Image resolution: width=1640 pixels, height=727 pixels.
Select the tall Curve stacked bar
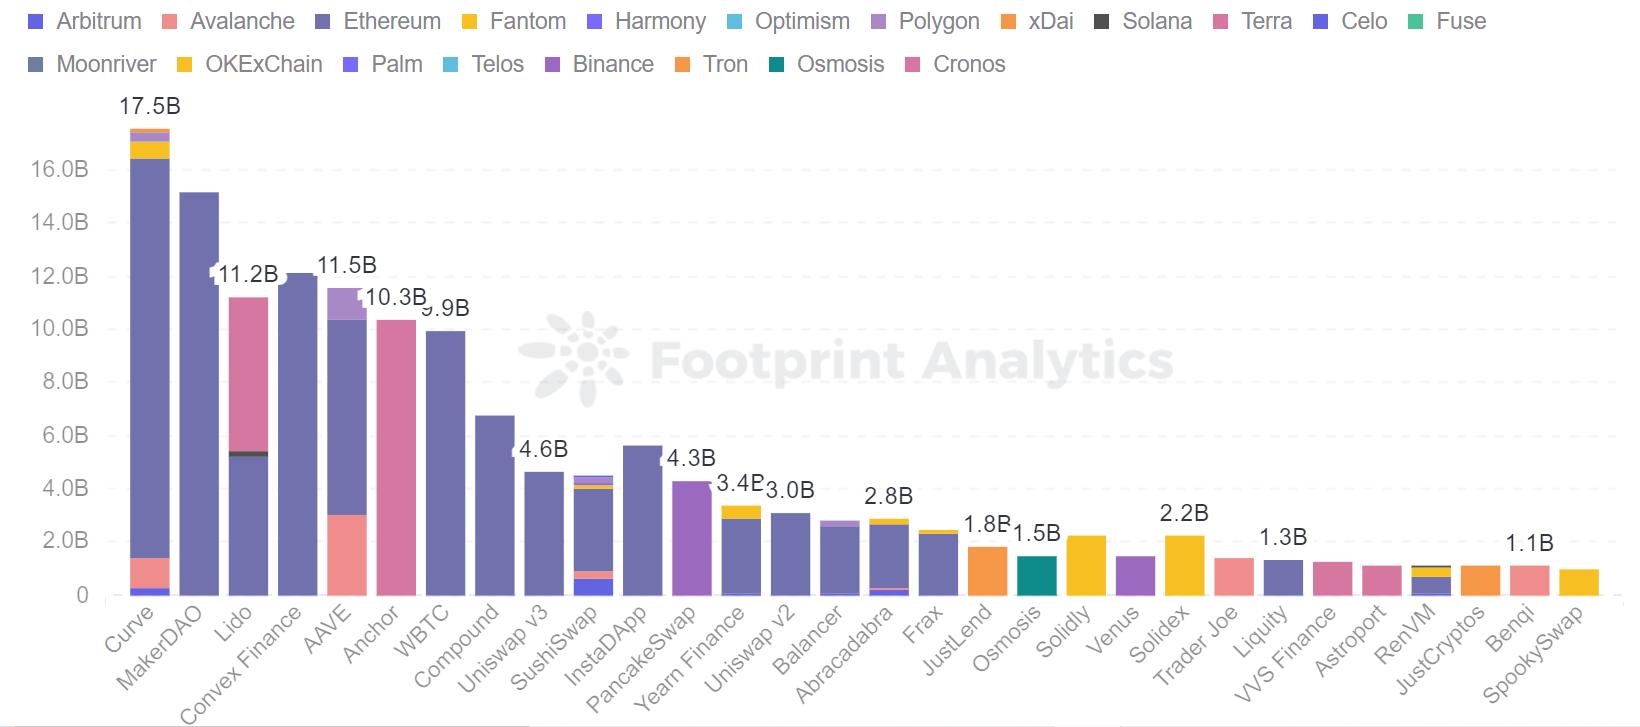click(150, 362)
